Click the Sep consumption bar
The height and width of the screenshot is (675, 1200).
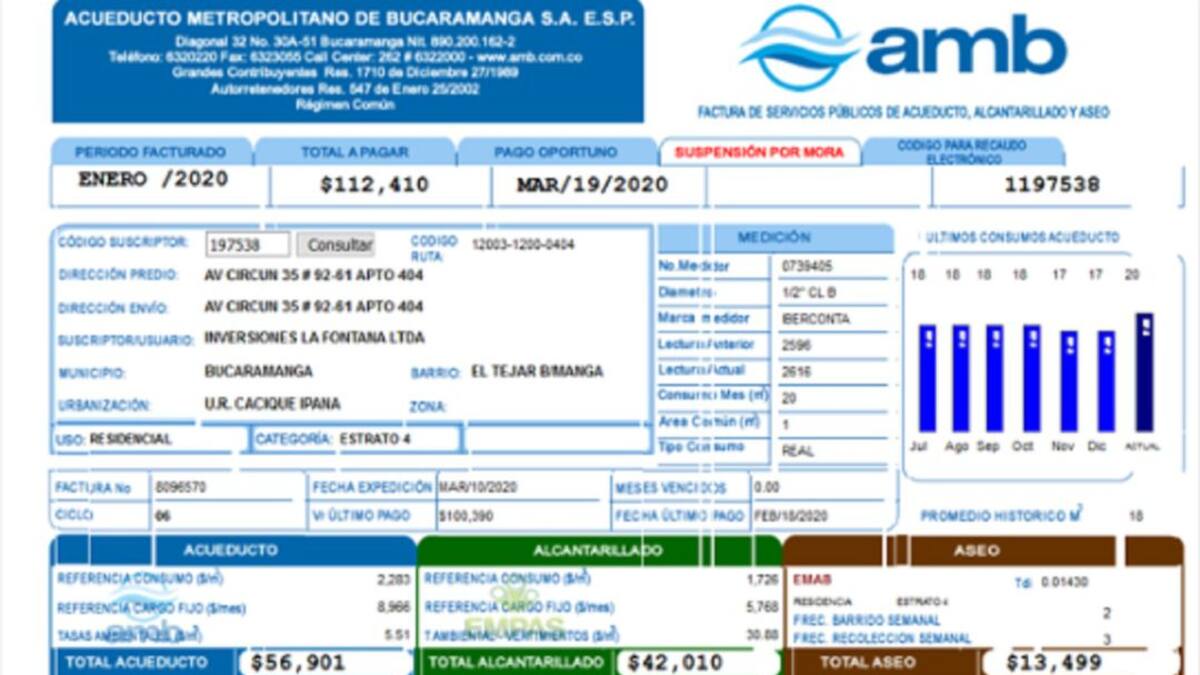[995, 377]
